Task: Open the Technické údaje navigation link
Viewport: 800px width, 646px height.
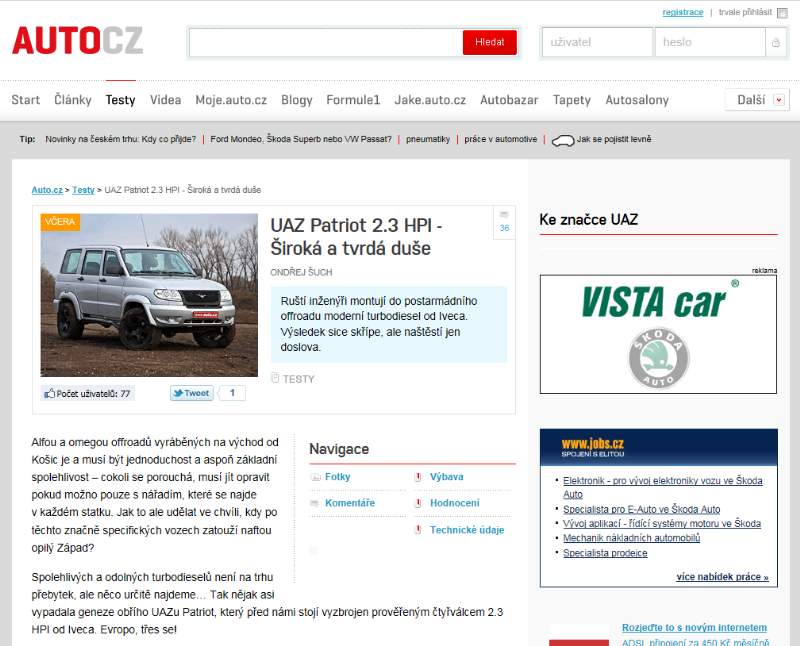Action: [x=467, y=530]
